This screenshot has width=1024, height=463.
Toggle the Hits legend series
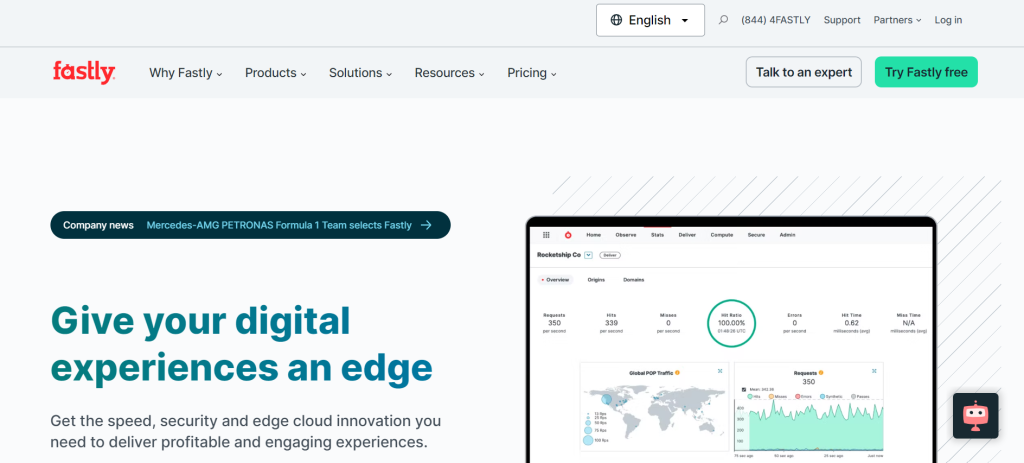click(755, 396)
